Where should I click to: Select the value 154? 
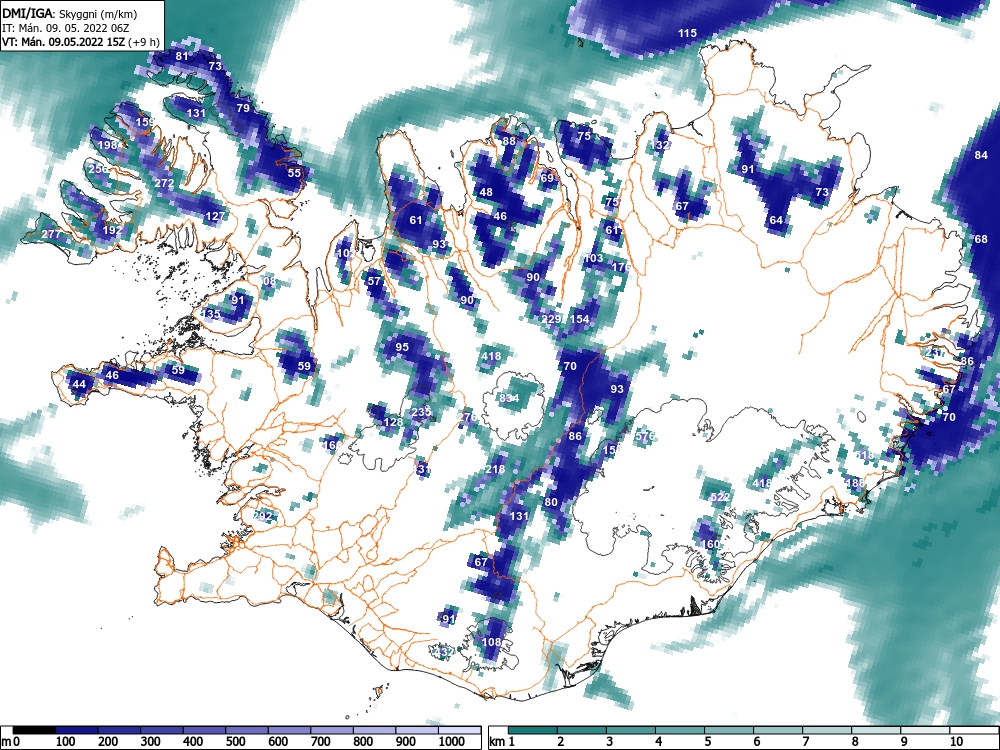pyautogui.click(x=579, y=319)
